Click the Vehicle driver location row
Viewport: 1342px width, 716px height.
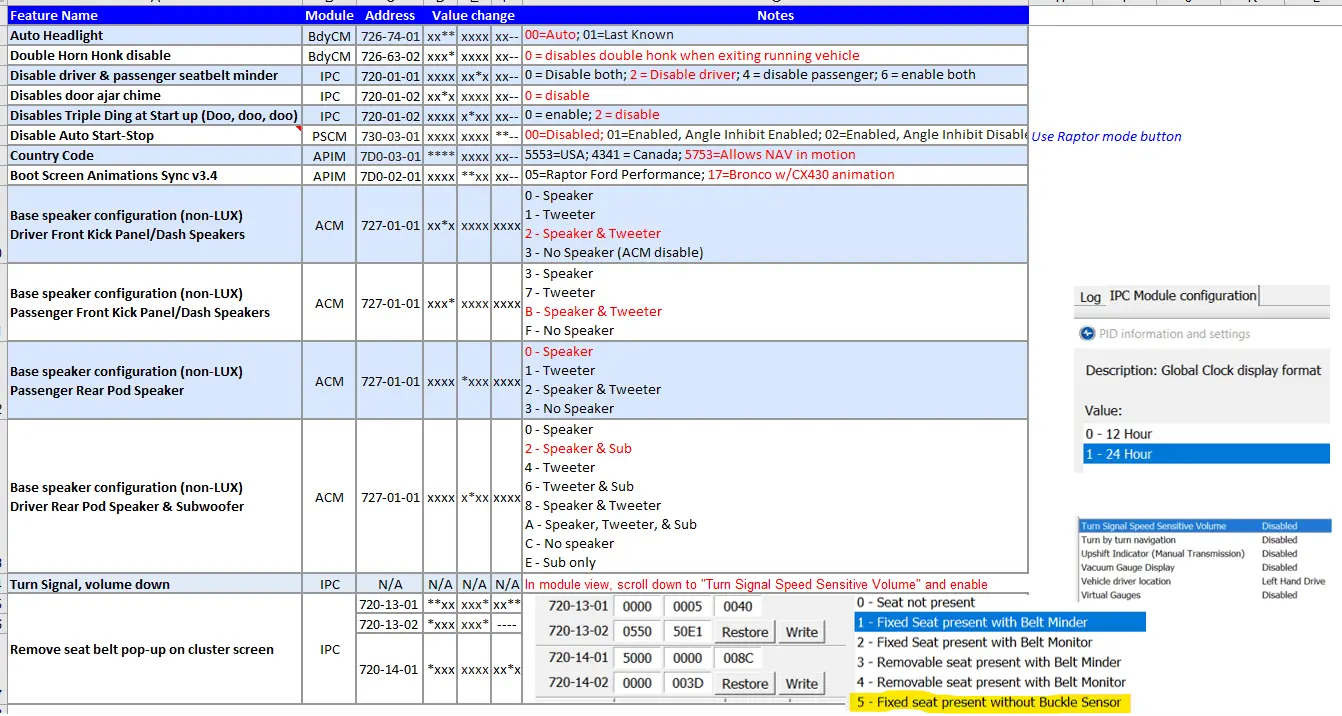point(1126,581)
